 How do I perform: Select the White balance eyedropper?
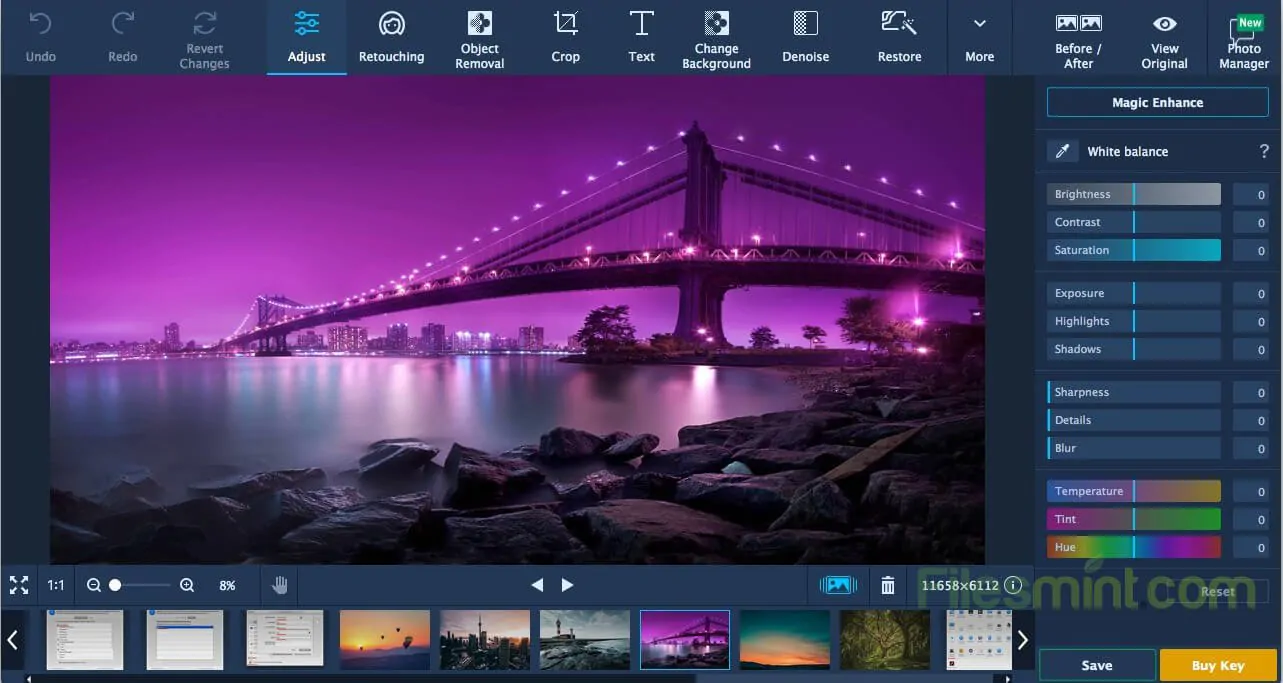tap(1063, 151)
